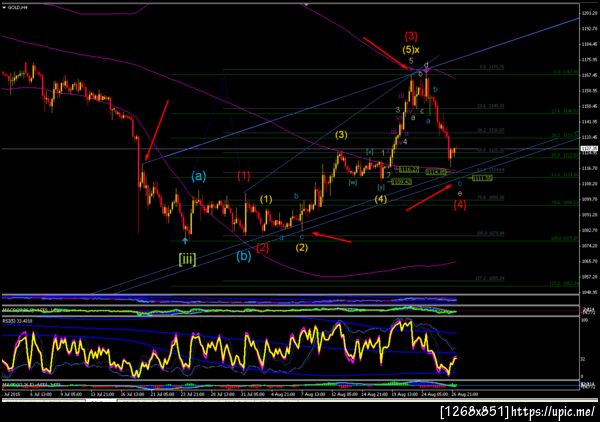Click the 24 Aug 05:00 time axis label

coord(434,394)
